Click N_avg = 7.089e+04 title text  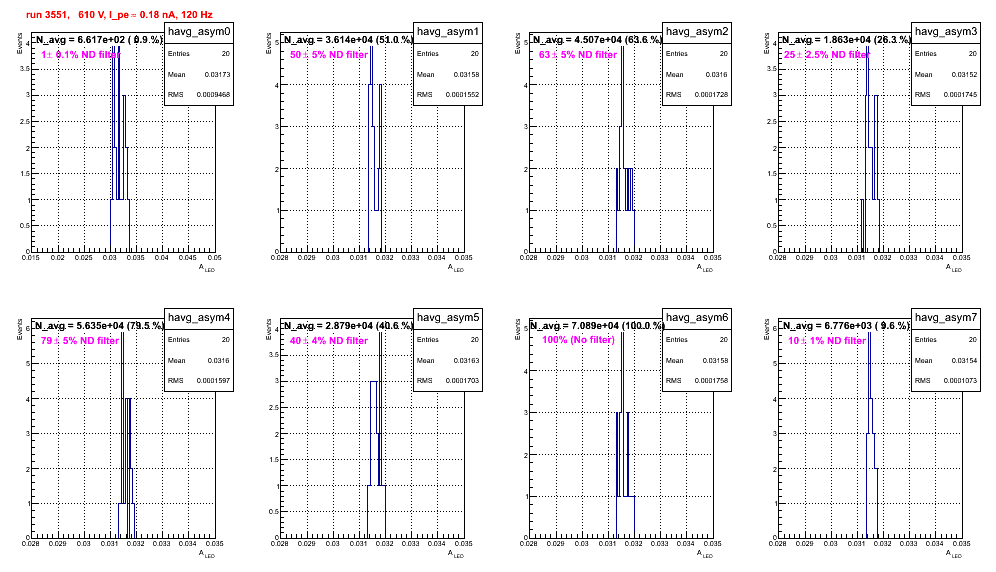597,325
